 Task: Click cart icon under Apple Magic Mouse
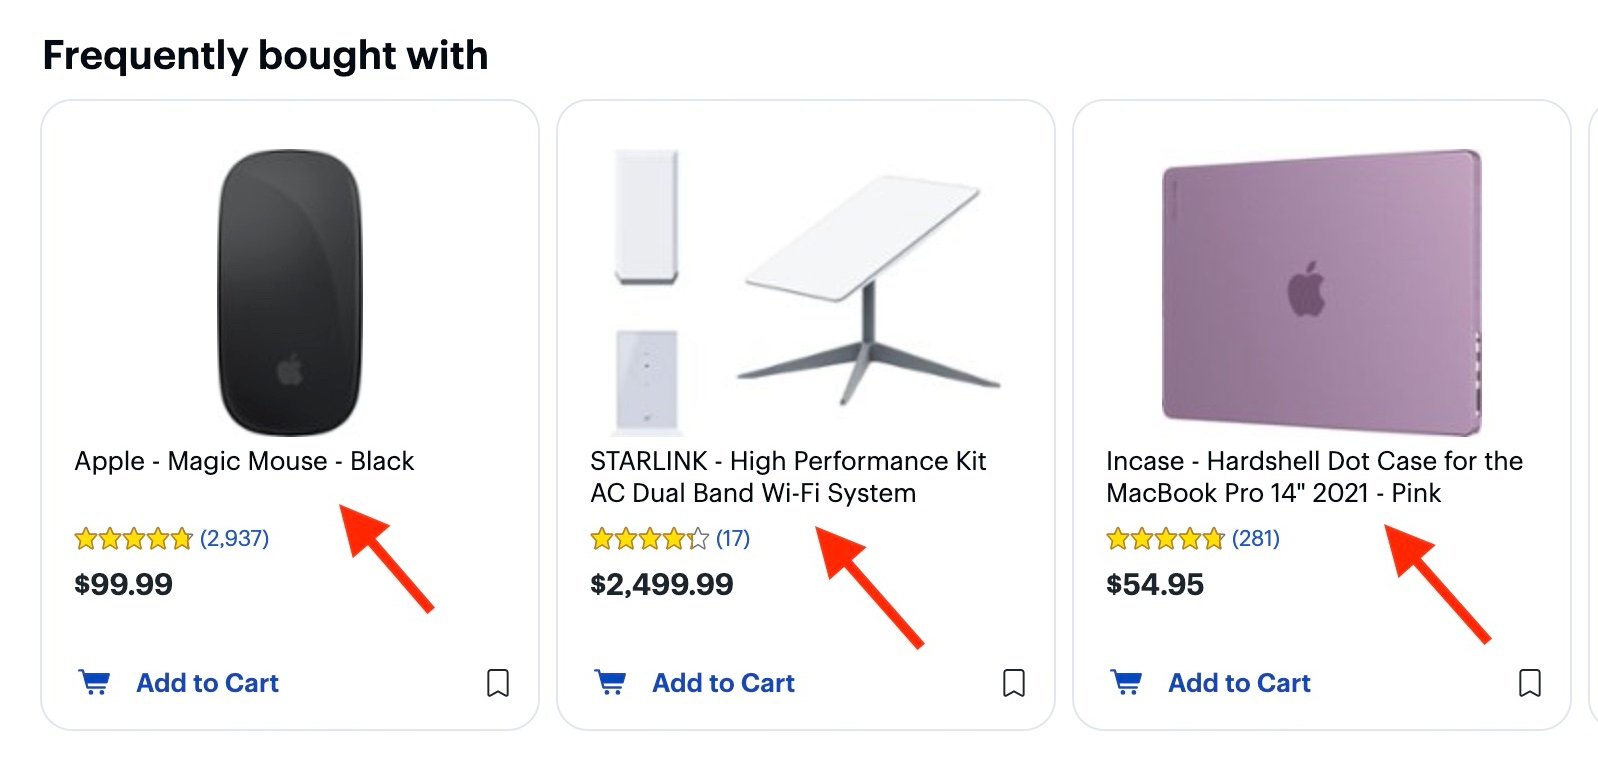(94, 683)
